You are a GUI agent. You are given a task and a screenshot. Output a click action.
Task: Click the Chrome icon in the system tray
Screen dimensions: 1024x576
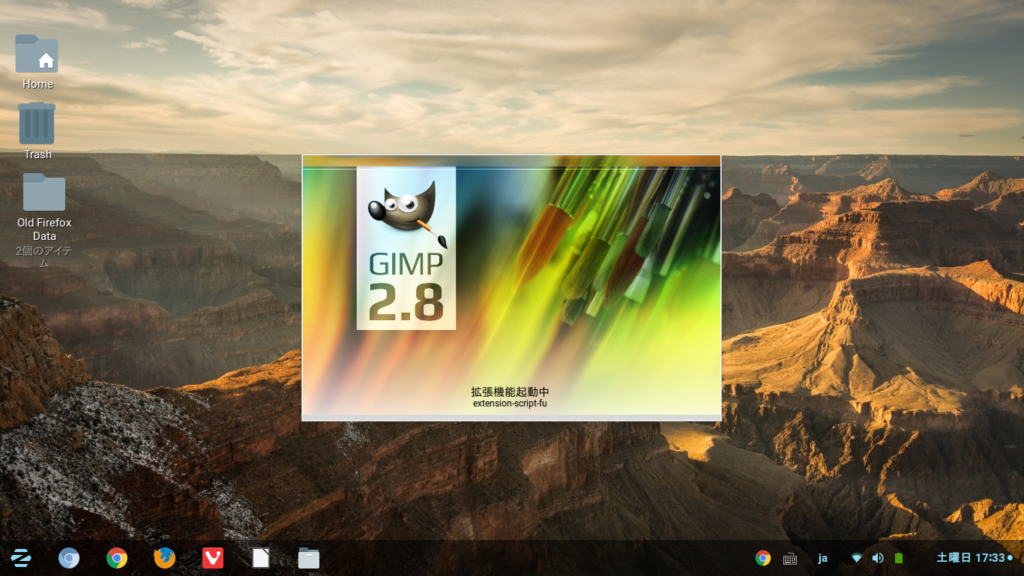coord(763,558)
